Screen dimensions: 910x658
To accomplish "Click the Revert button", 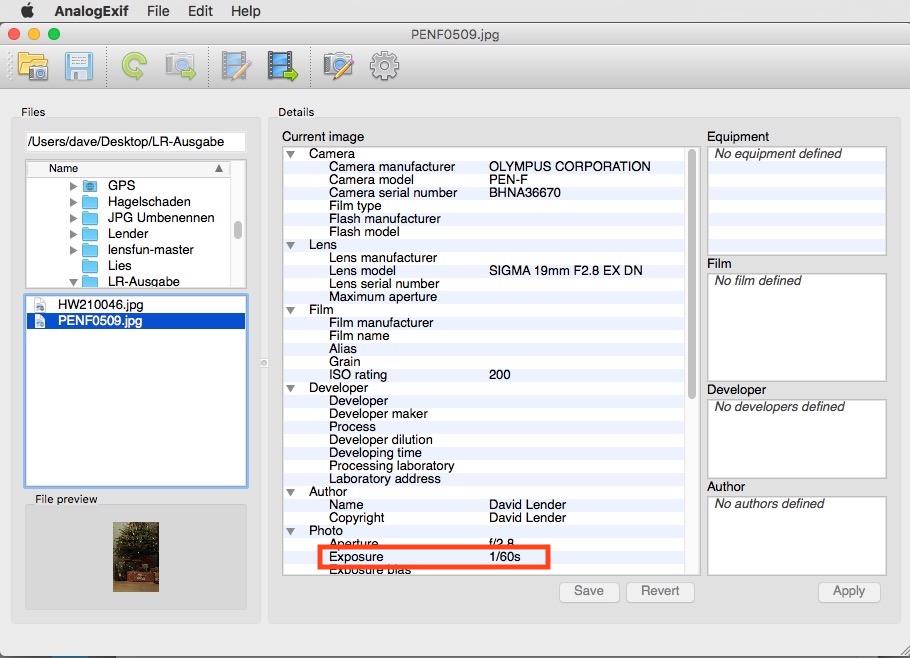I will [660, 591].
